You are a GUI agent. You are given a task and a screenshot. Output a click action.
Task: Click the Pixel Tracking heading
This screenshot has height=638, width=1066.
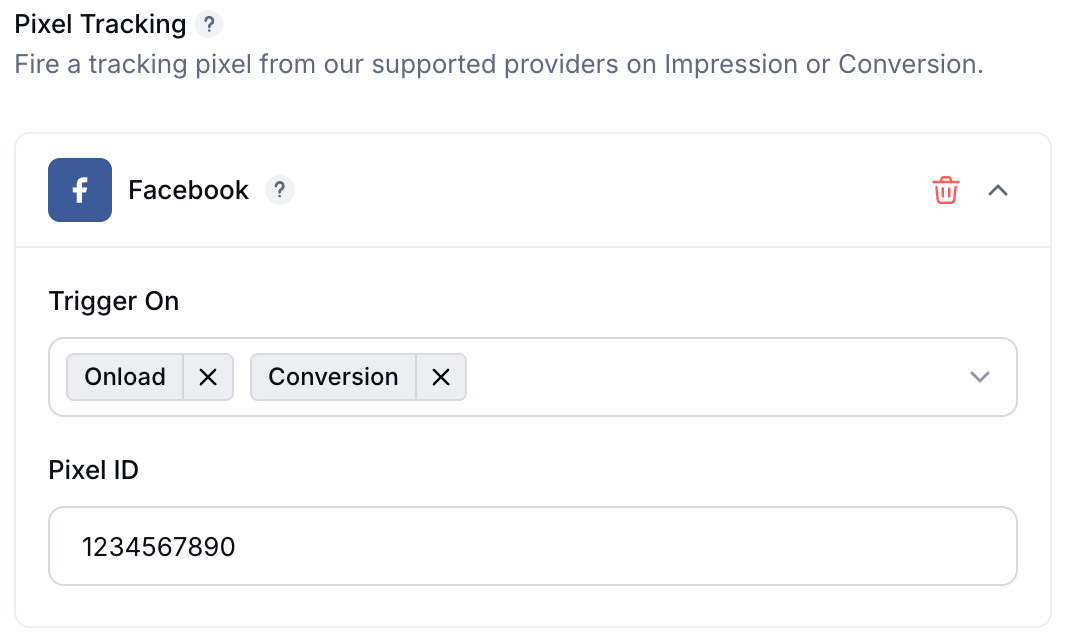[100, 24]
